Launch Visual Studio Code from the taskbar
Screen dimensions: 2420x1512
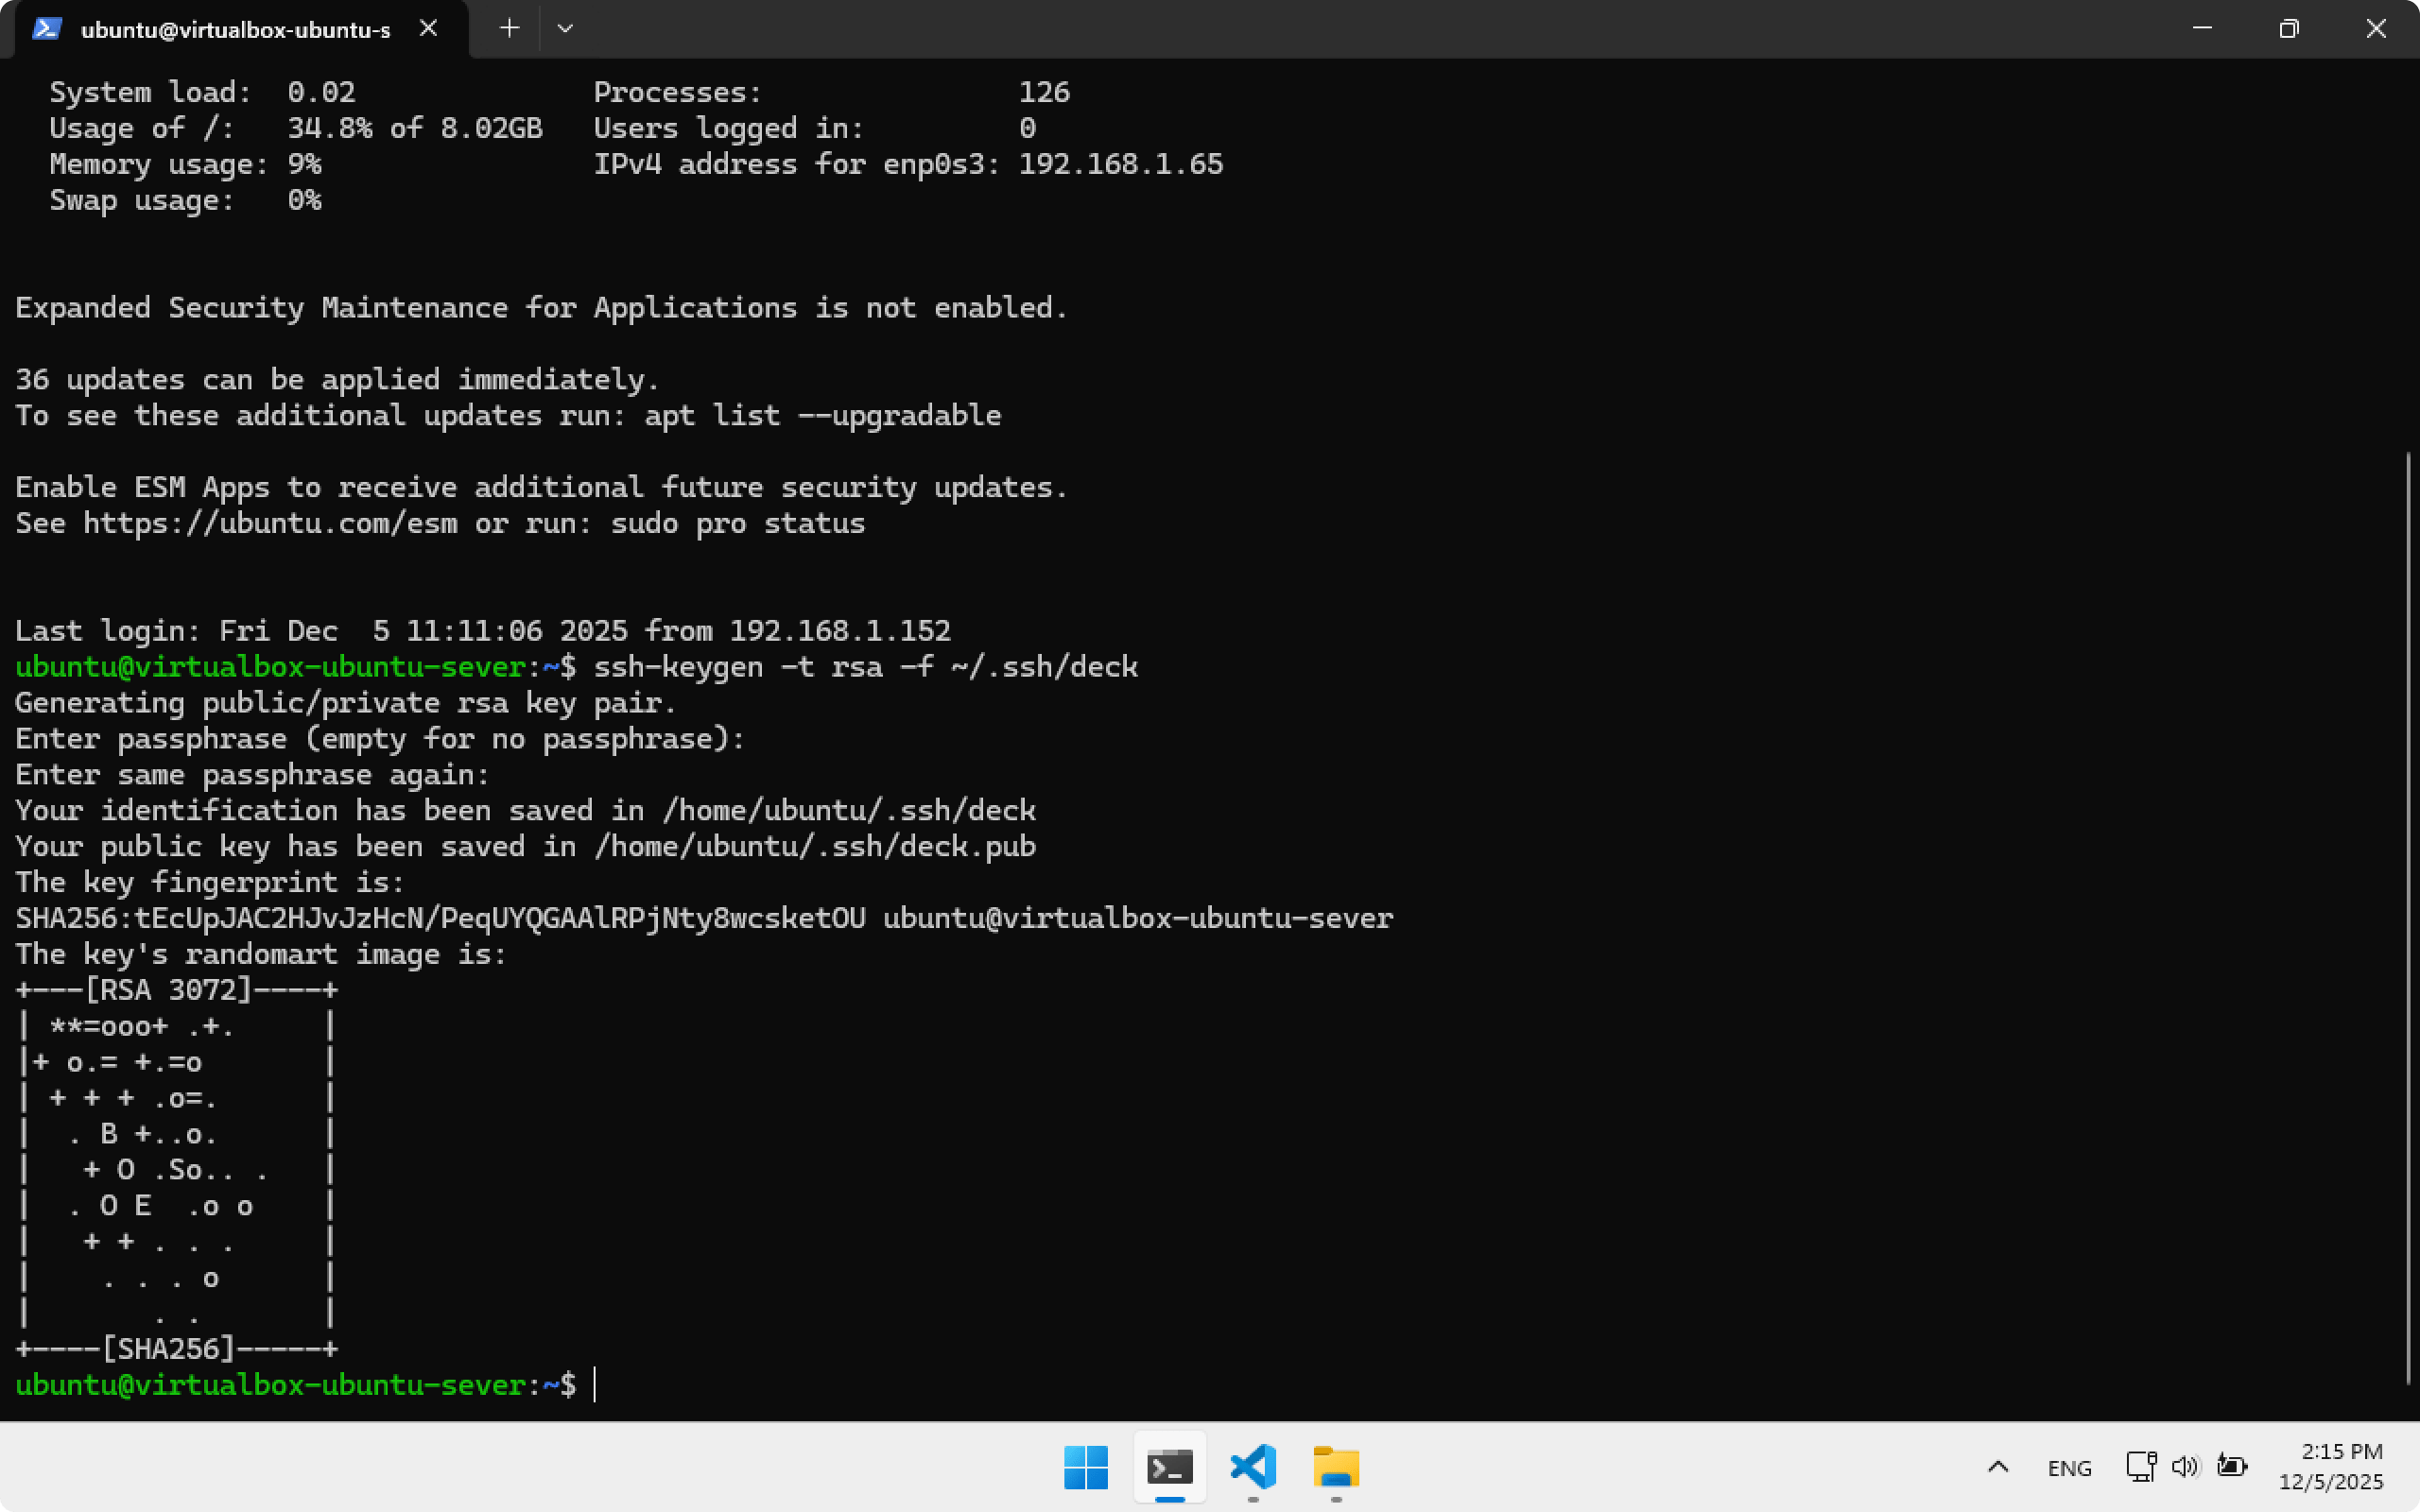tap(1253, 1467)
